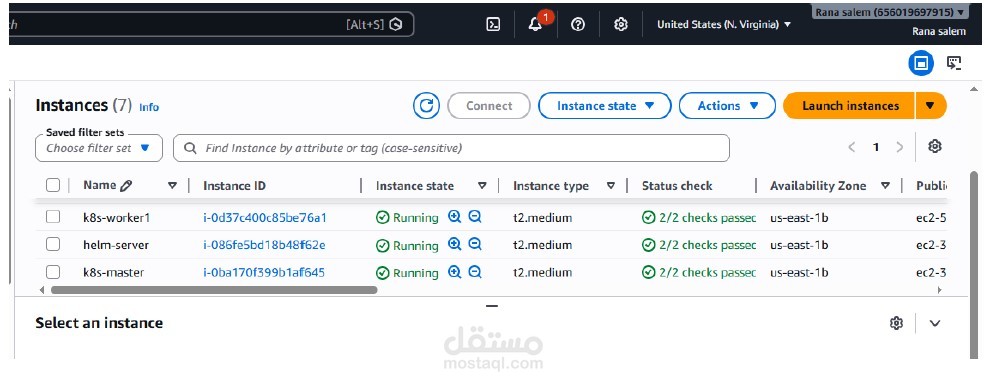
Task: Click page number 1 in pagination
Action: (x=876, y=147)
